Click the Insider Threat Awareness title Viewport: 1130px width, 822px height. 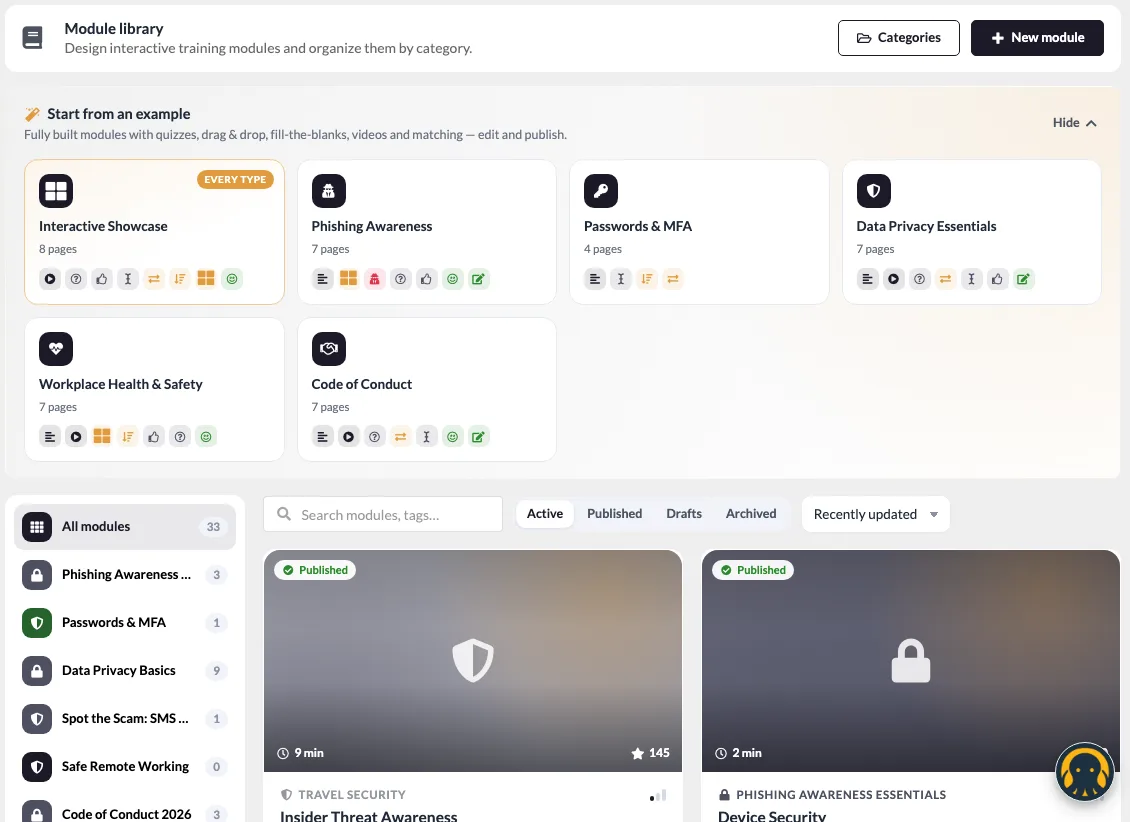tap(369, 816)
